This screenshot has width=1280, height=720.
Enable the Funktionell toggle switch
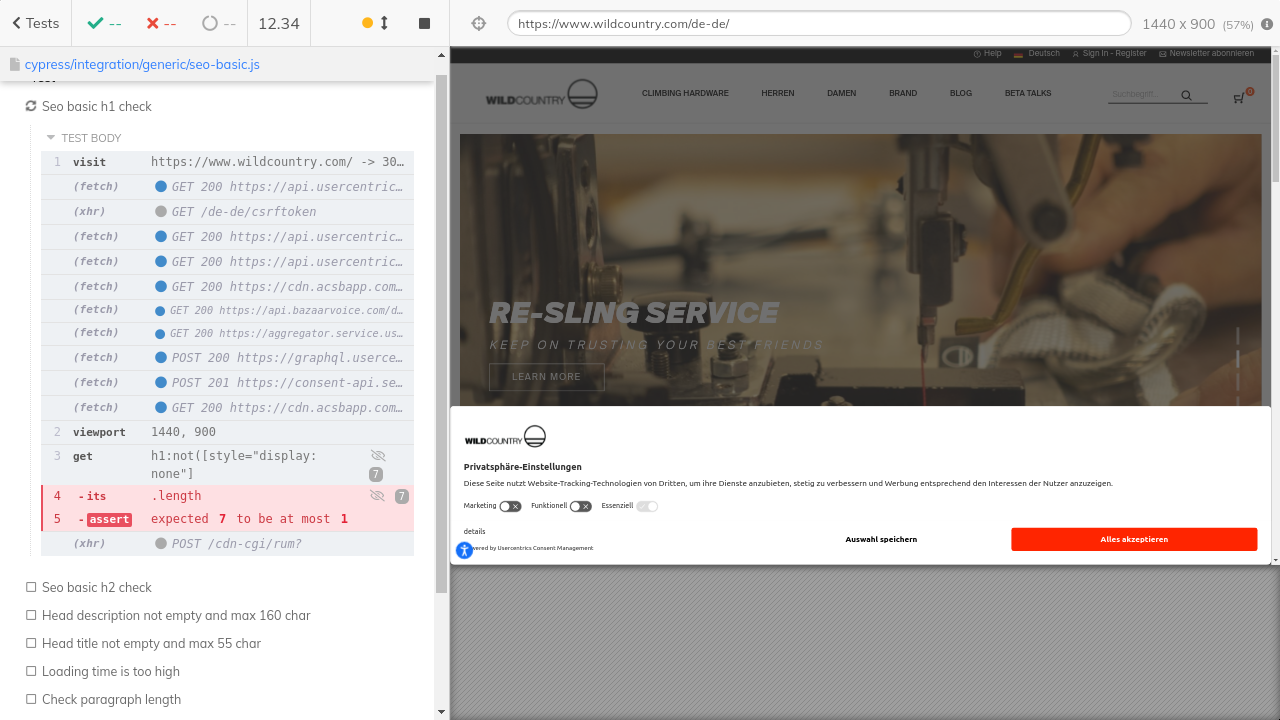coord(580,506)
